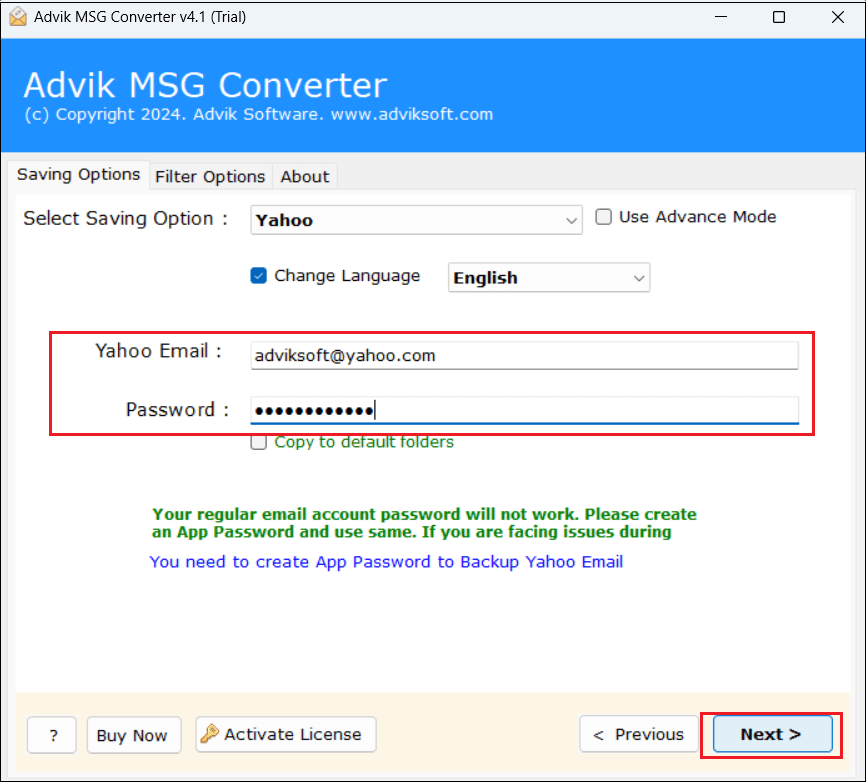Go back using the Previous button
This screenshot has height=782, width=866.
638,734
